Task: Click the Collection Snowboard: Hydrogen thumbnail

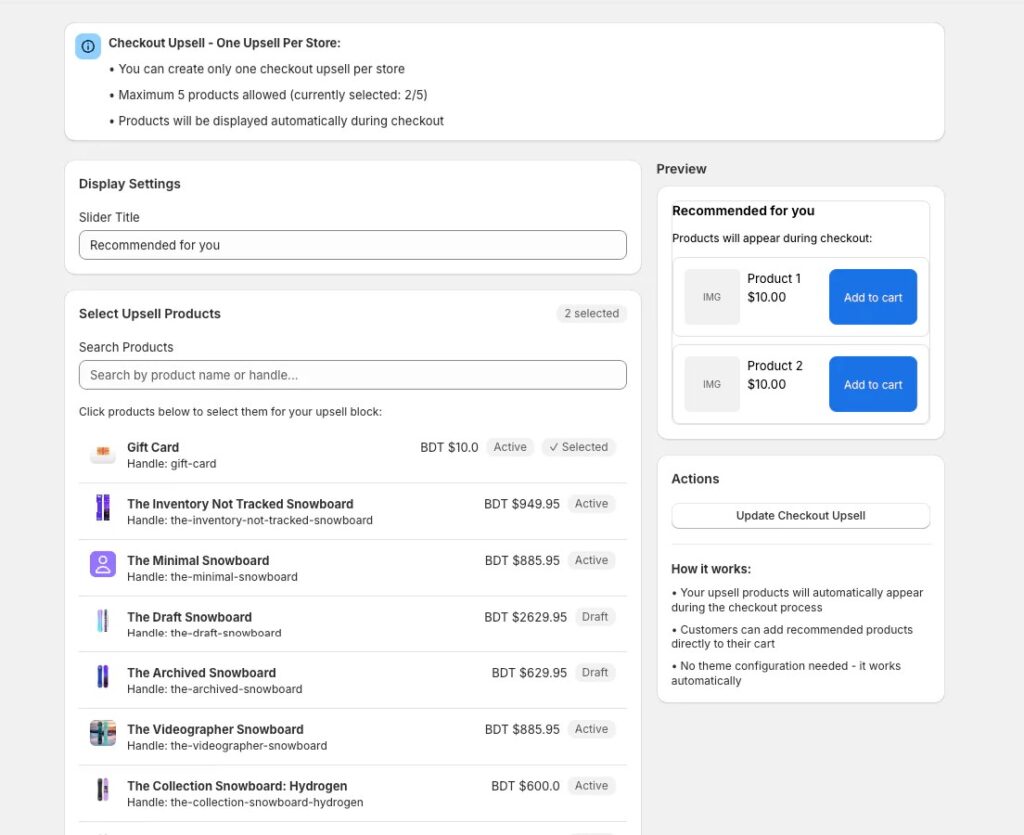Action: click(103, 790)
